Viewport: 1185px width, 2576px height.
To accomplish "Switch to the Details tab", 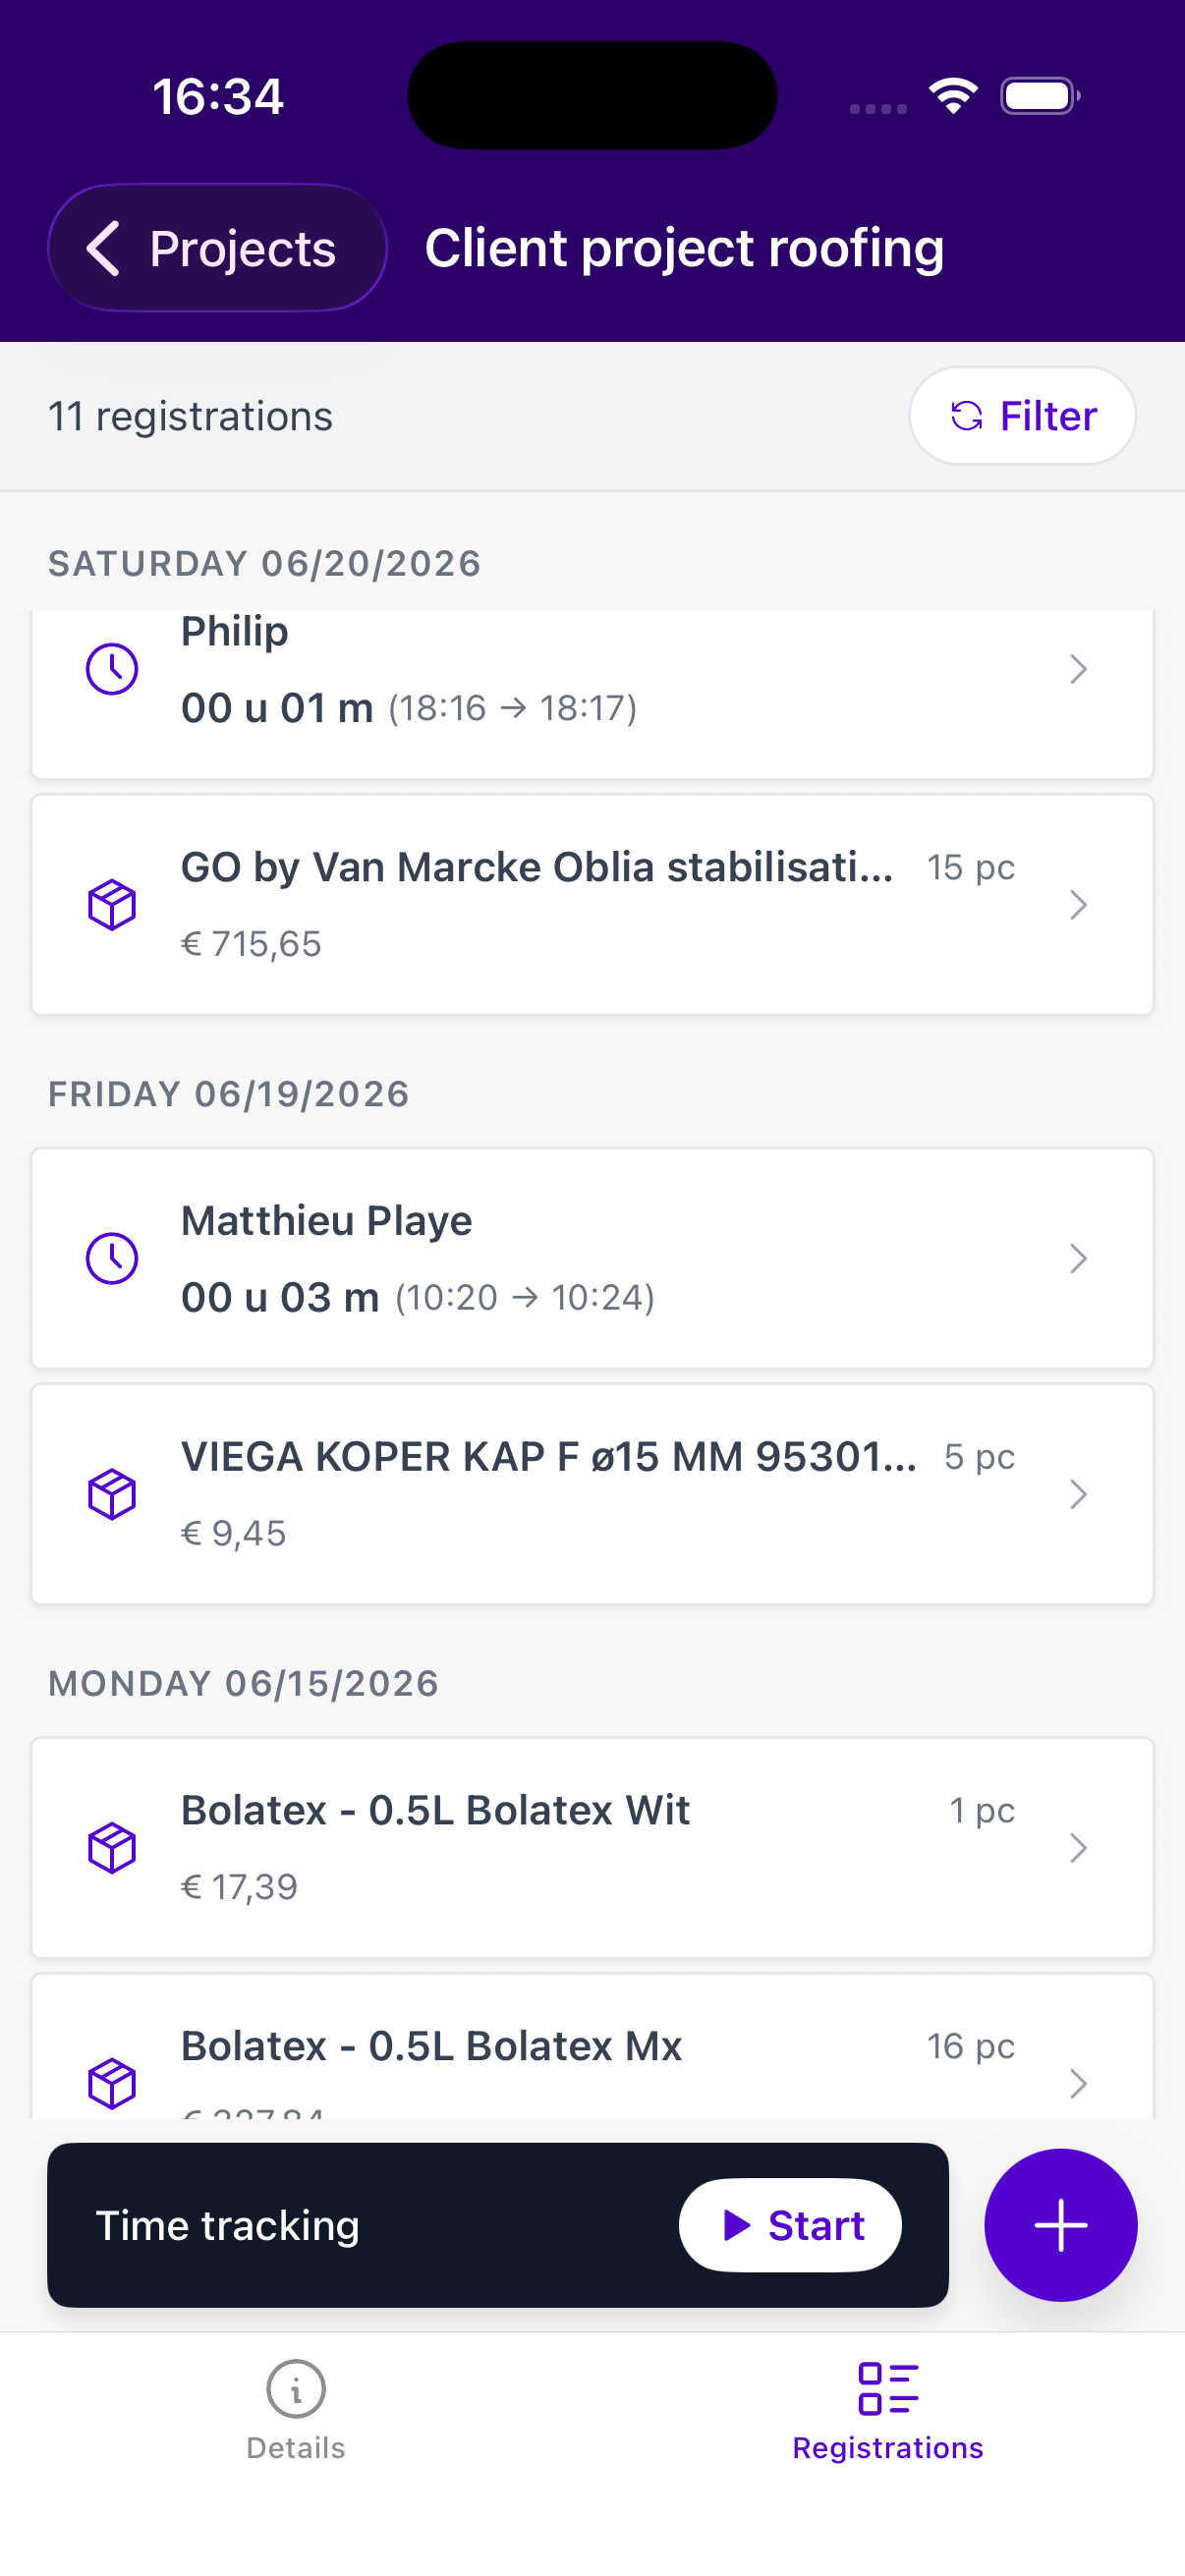I will 296,2411.
